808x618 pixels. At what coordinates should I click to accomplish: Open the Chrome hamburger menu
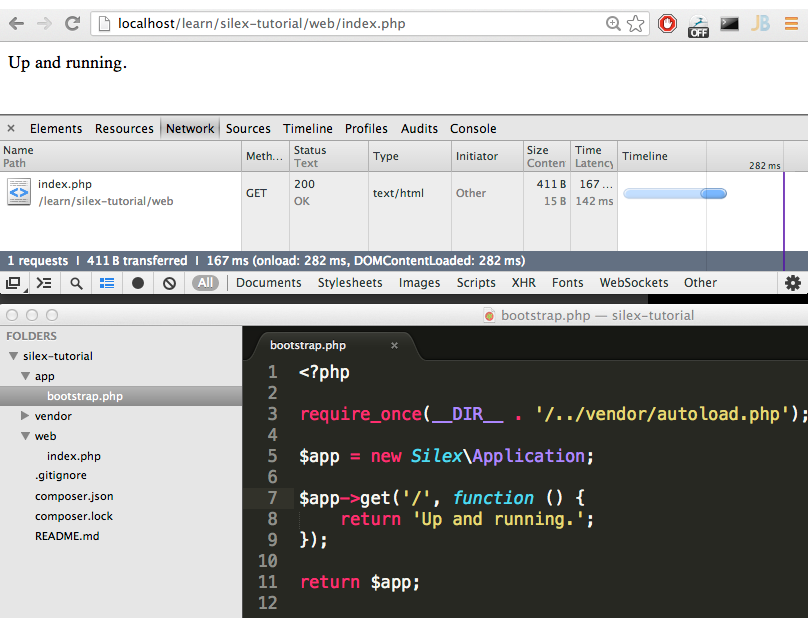tap(791, 23)
